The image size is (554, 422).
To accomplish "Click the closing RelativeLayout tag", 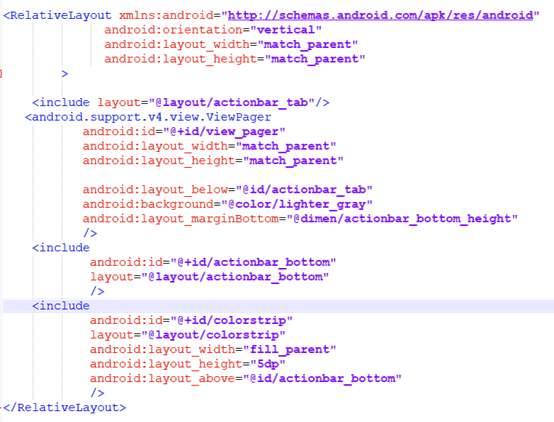I will [x=64, y=408].
